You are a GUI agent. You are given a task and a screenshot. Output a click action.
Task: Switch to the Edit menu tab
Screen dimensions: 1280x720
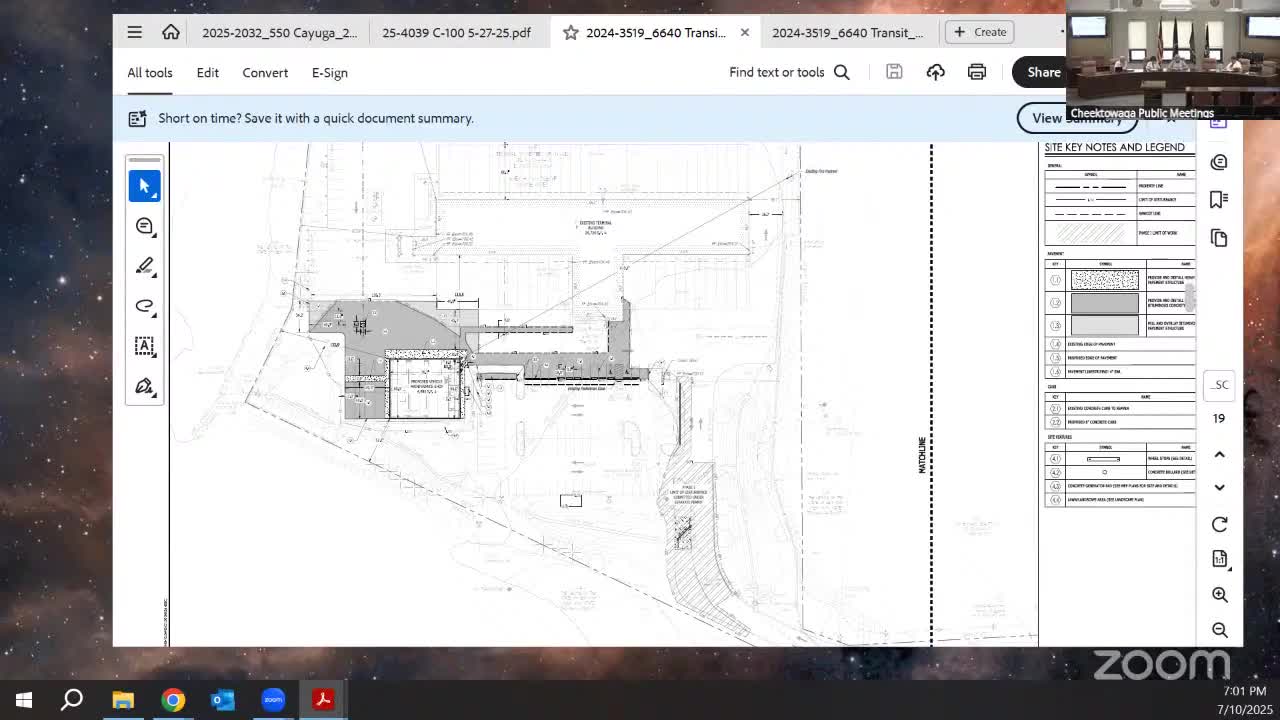tap(207, 72)
